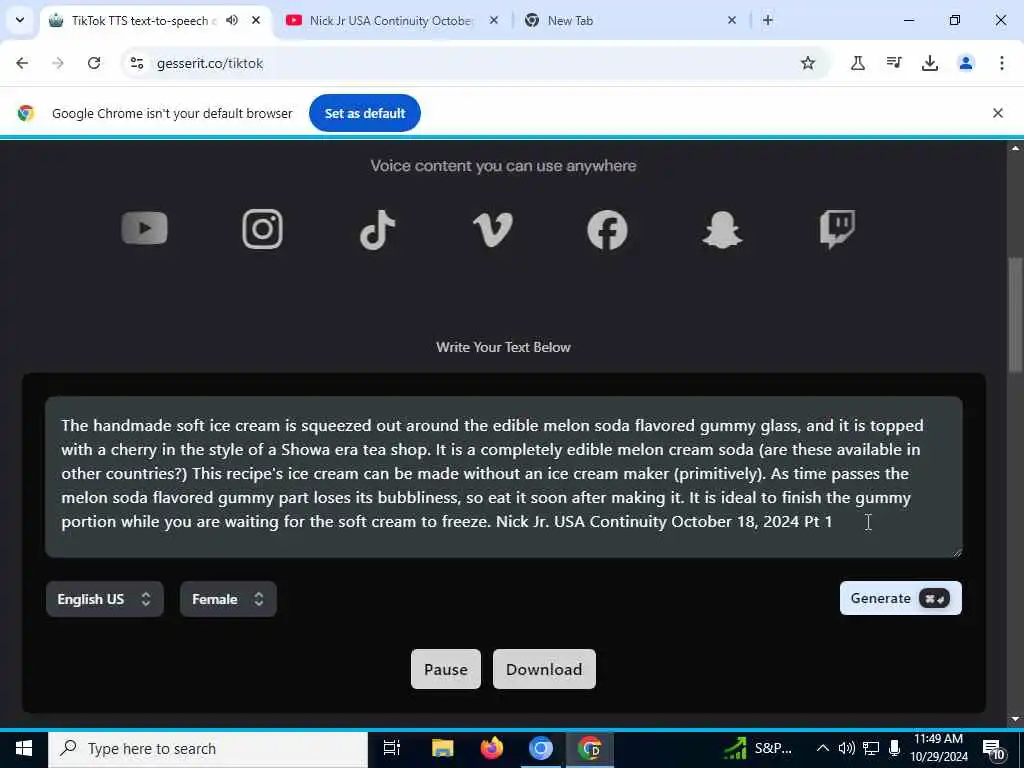1024x768 pixels.
Task: Click the microphone tray icon
Action: pyautogui.click(x=895, y=748)
